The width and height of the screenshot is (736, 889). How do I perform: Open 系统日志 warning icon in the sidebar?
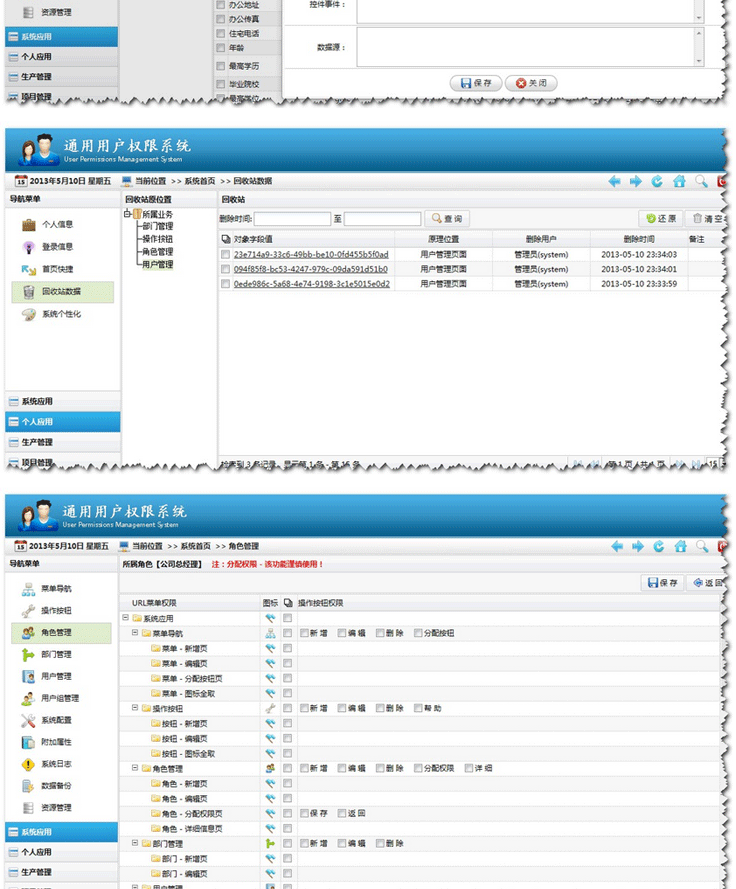(28, 764)
